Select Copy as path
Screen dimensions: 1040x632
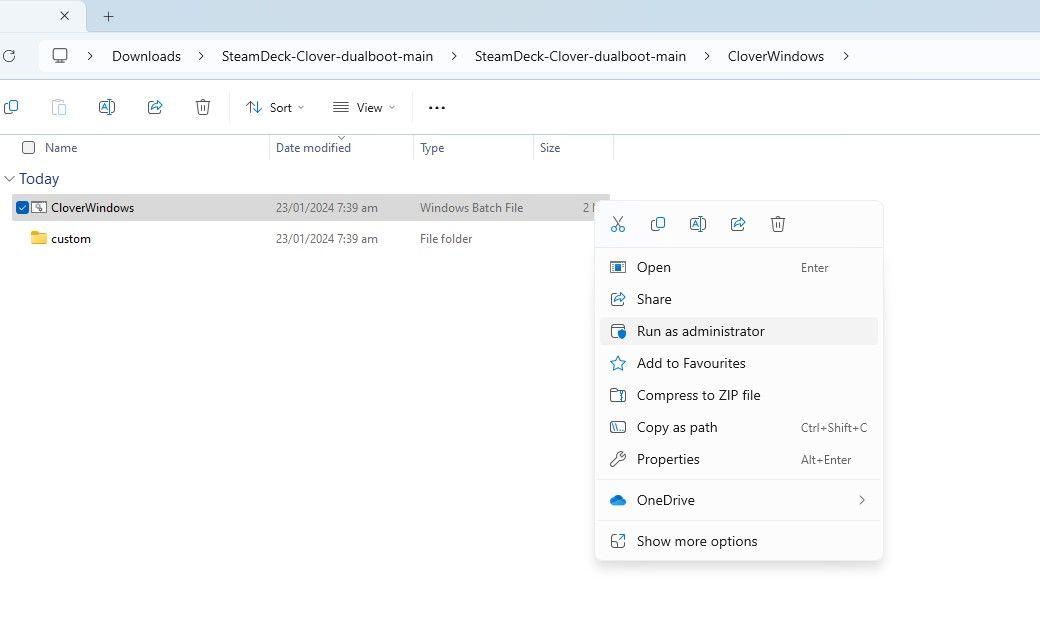pyautogui.click(x=677, y=427)
